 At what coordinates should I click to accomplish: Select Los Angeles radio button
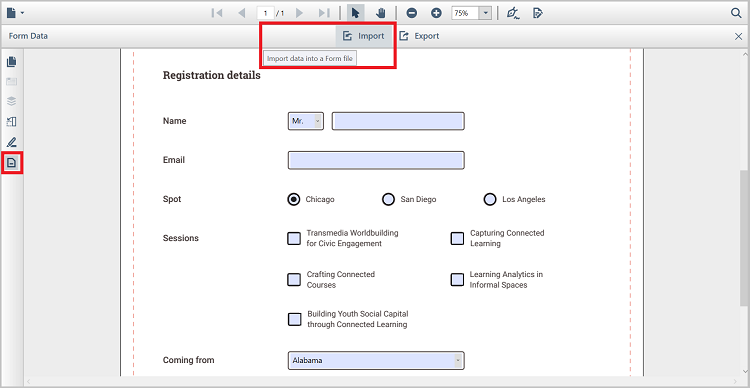tap(490, 199)
